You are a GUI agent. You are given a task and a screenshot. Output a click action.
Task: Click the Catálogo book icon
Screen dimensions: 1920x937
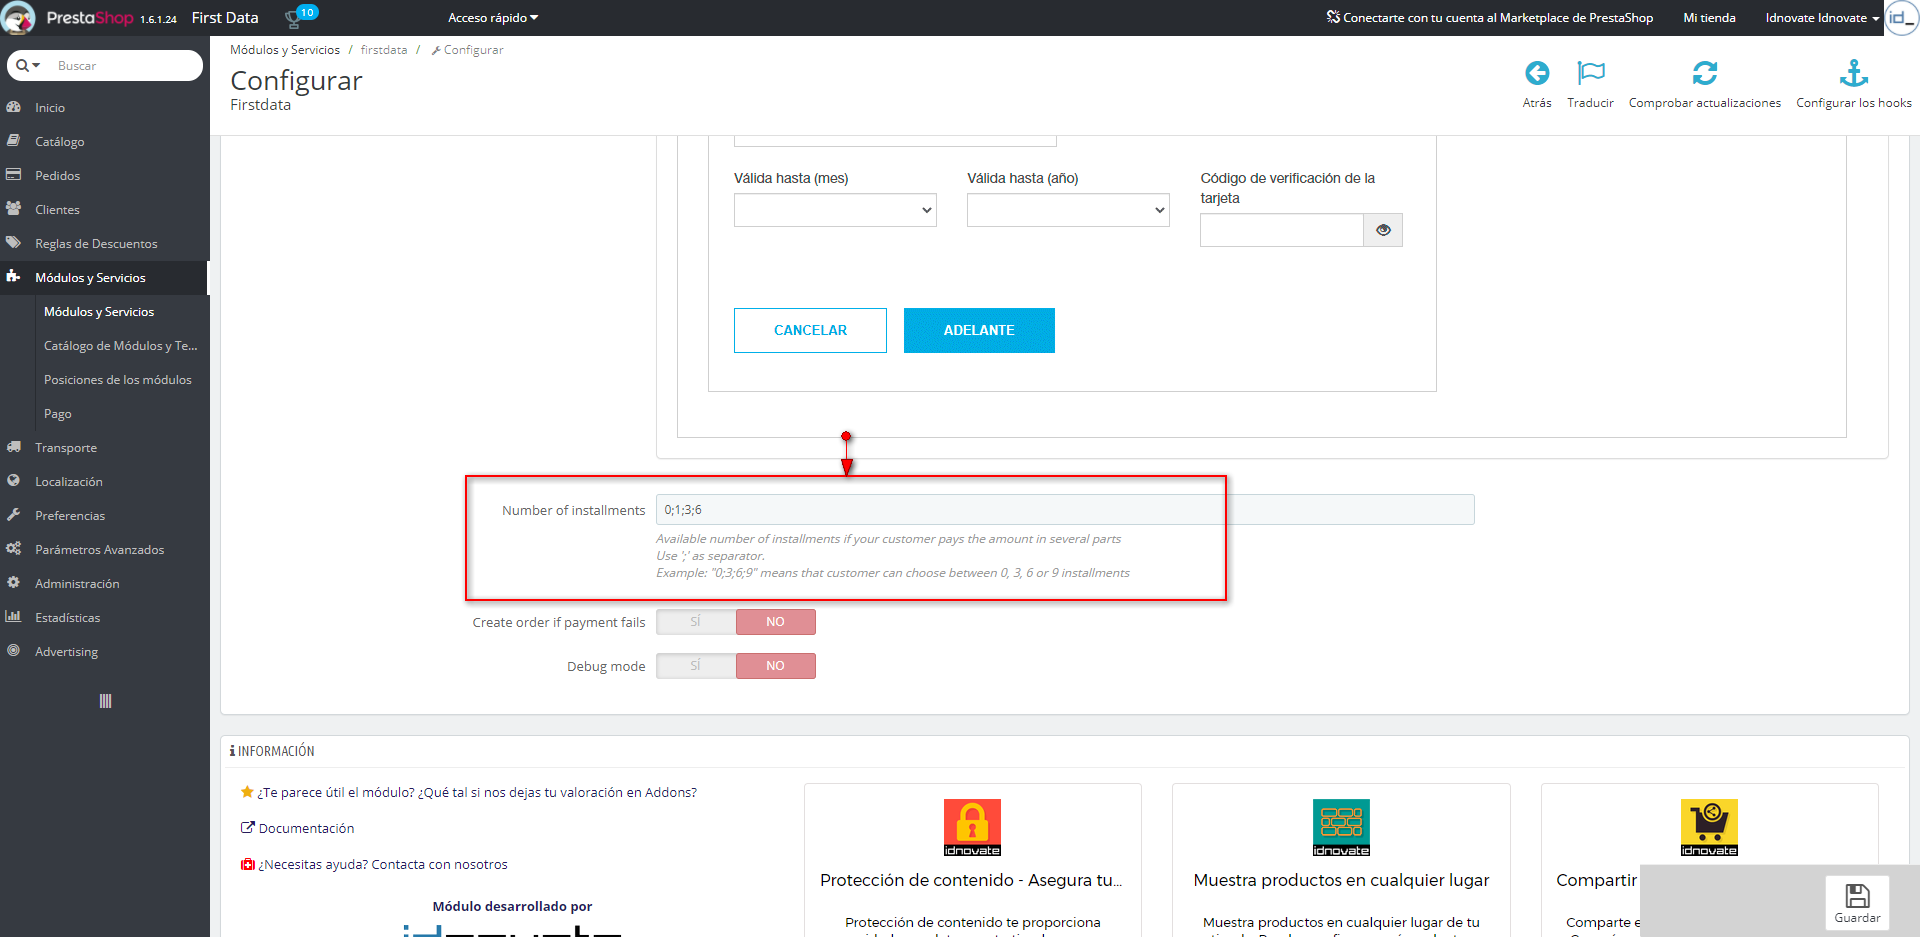click(14, 141)
